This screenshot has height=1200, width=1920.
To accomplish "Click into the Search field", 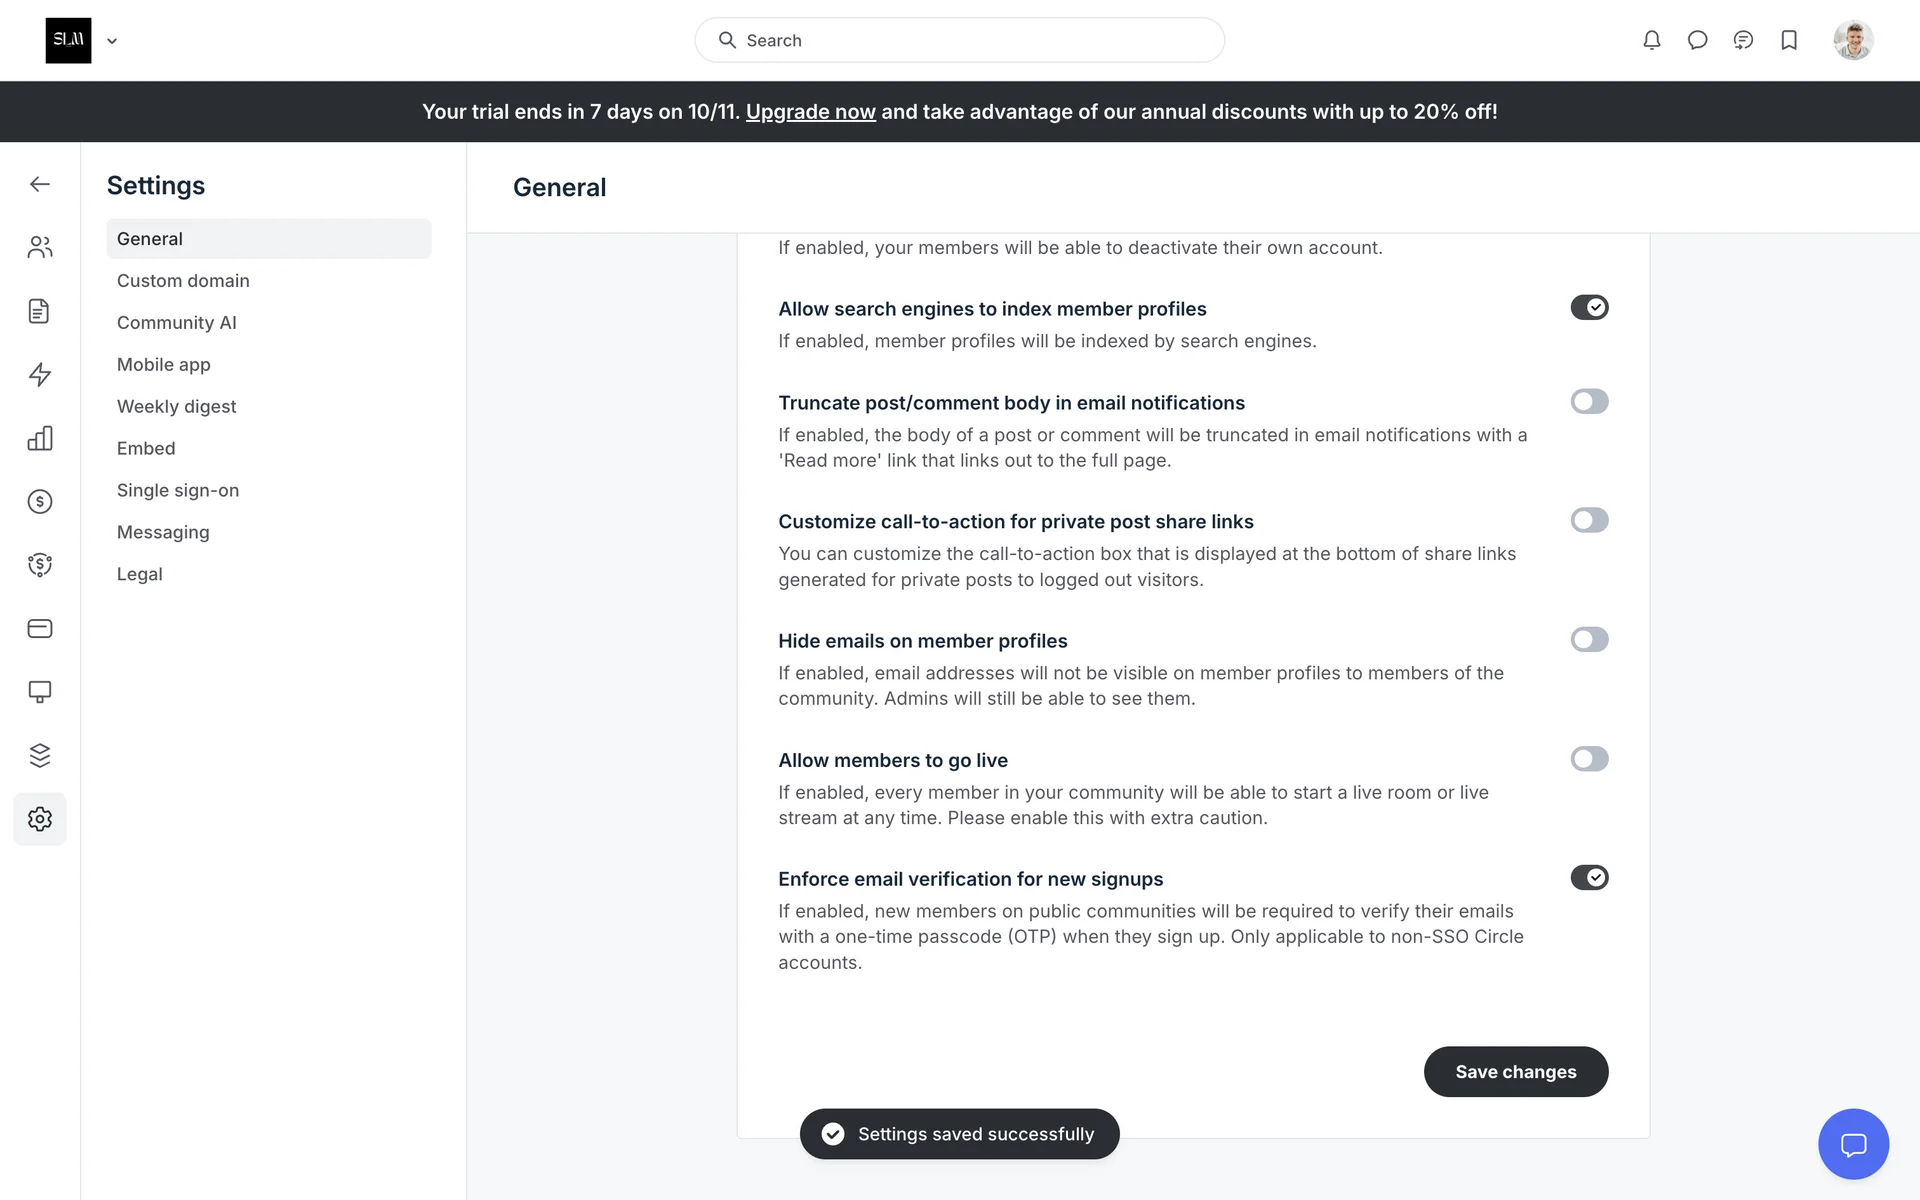I will tap(960, 40).
